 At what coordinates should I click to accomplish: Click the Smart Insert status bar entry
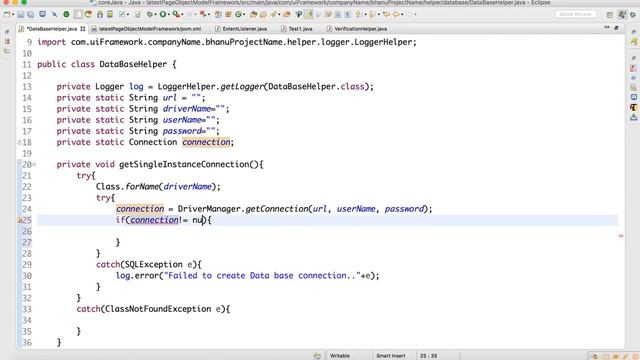coord(391,356)
